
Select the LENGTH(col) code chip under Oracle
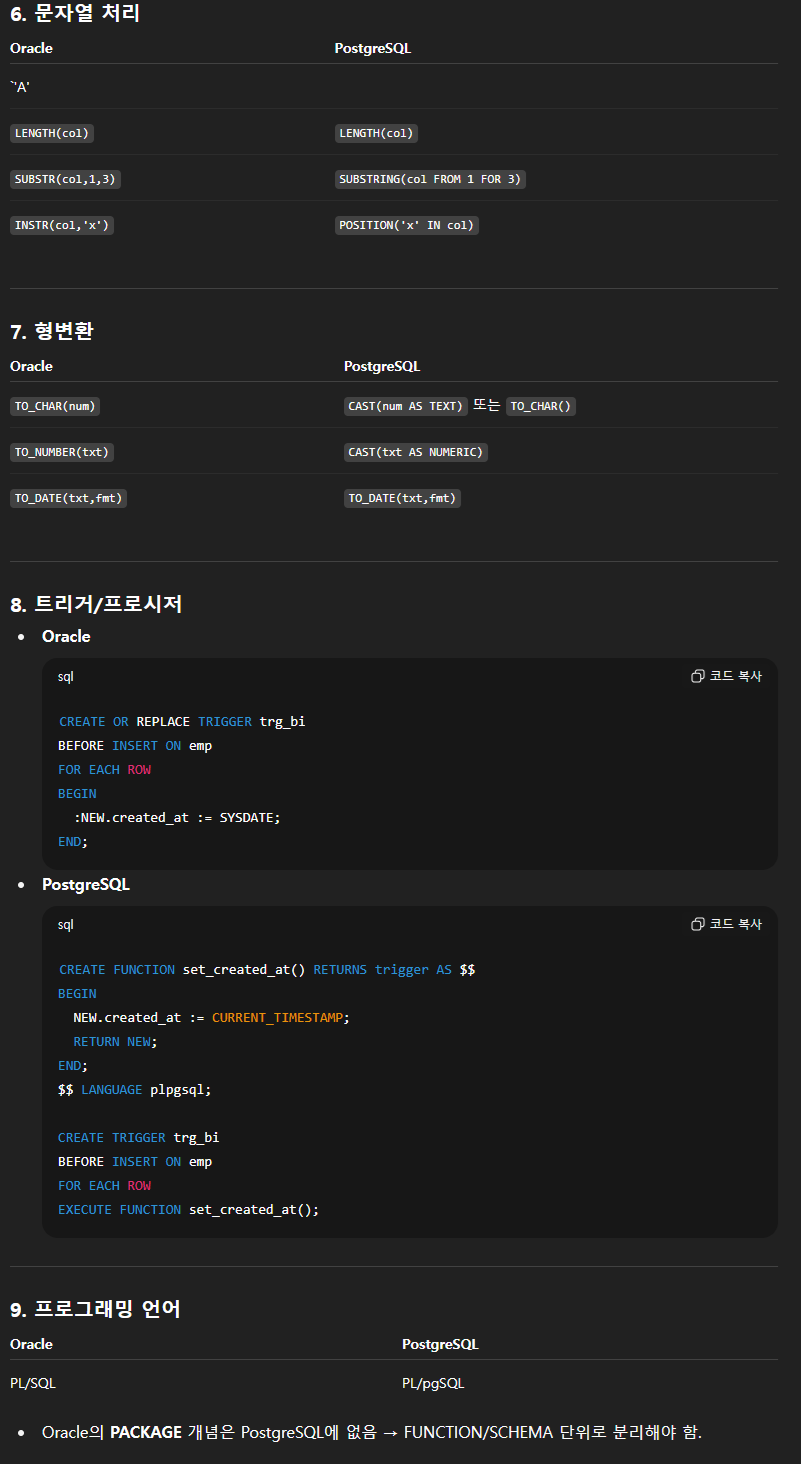point(51,132)
